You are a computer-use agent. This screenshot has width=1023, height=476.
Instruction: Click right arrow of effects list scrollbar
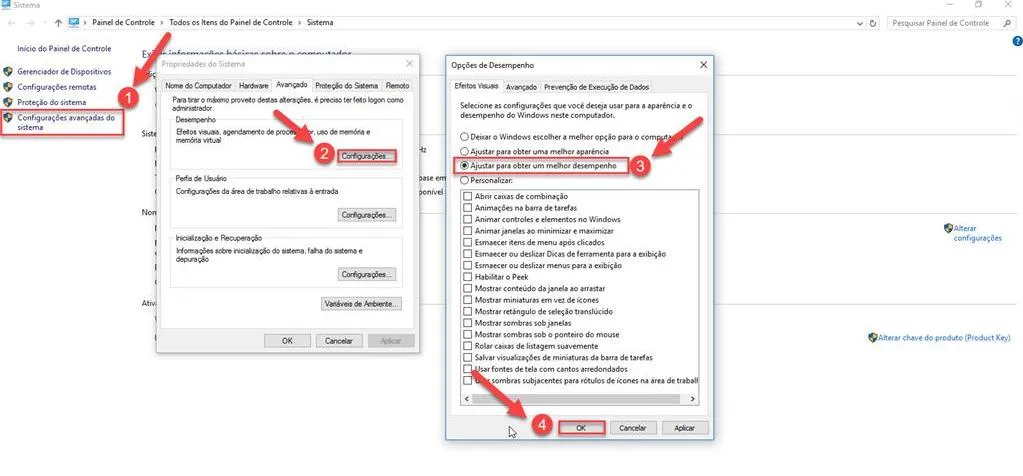[692, 399]
